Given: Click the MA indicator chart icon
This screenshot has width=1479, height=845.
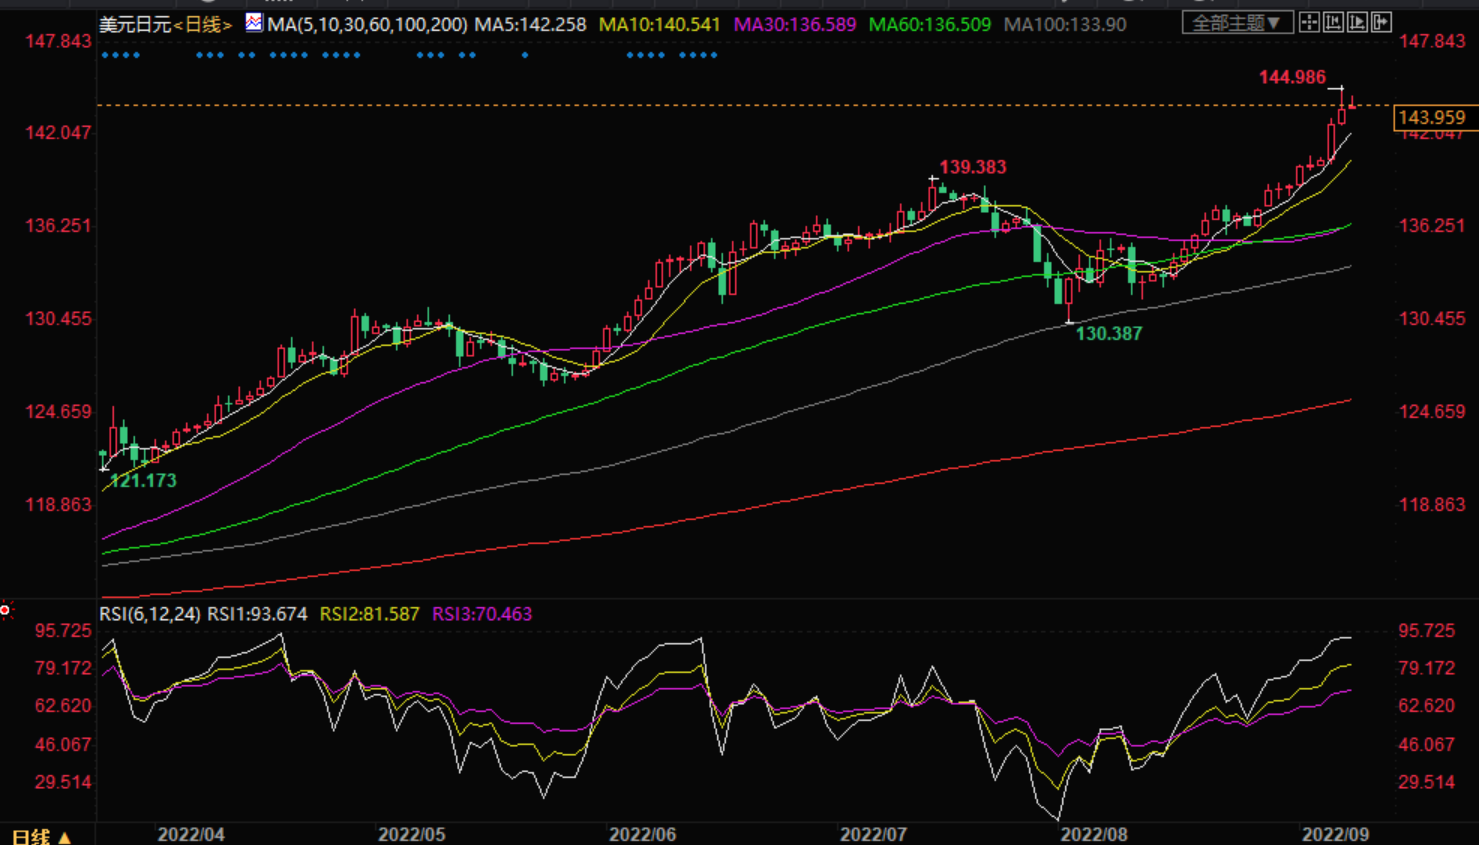Looking at the screenshot, I should point(254,22).
